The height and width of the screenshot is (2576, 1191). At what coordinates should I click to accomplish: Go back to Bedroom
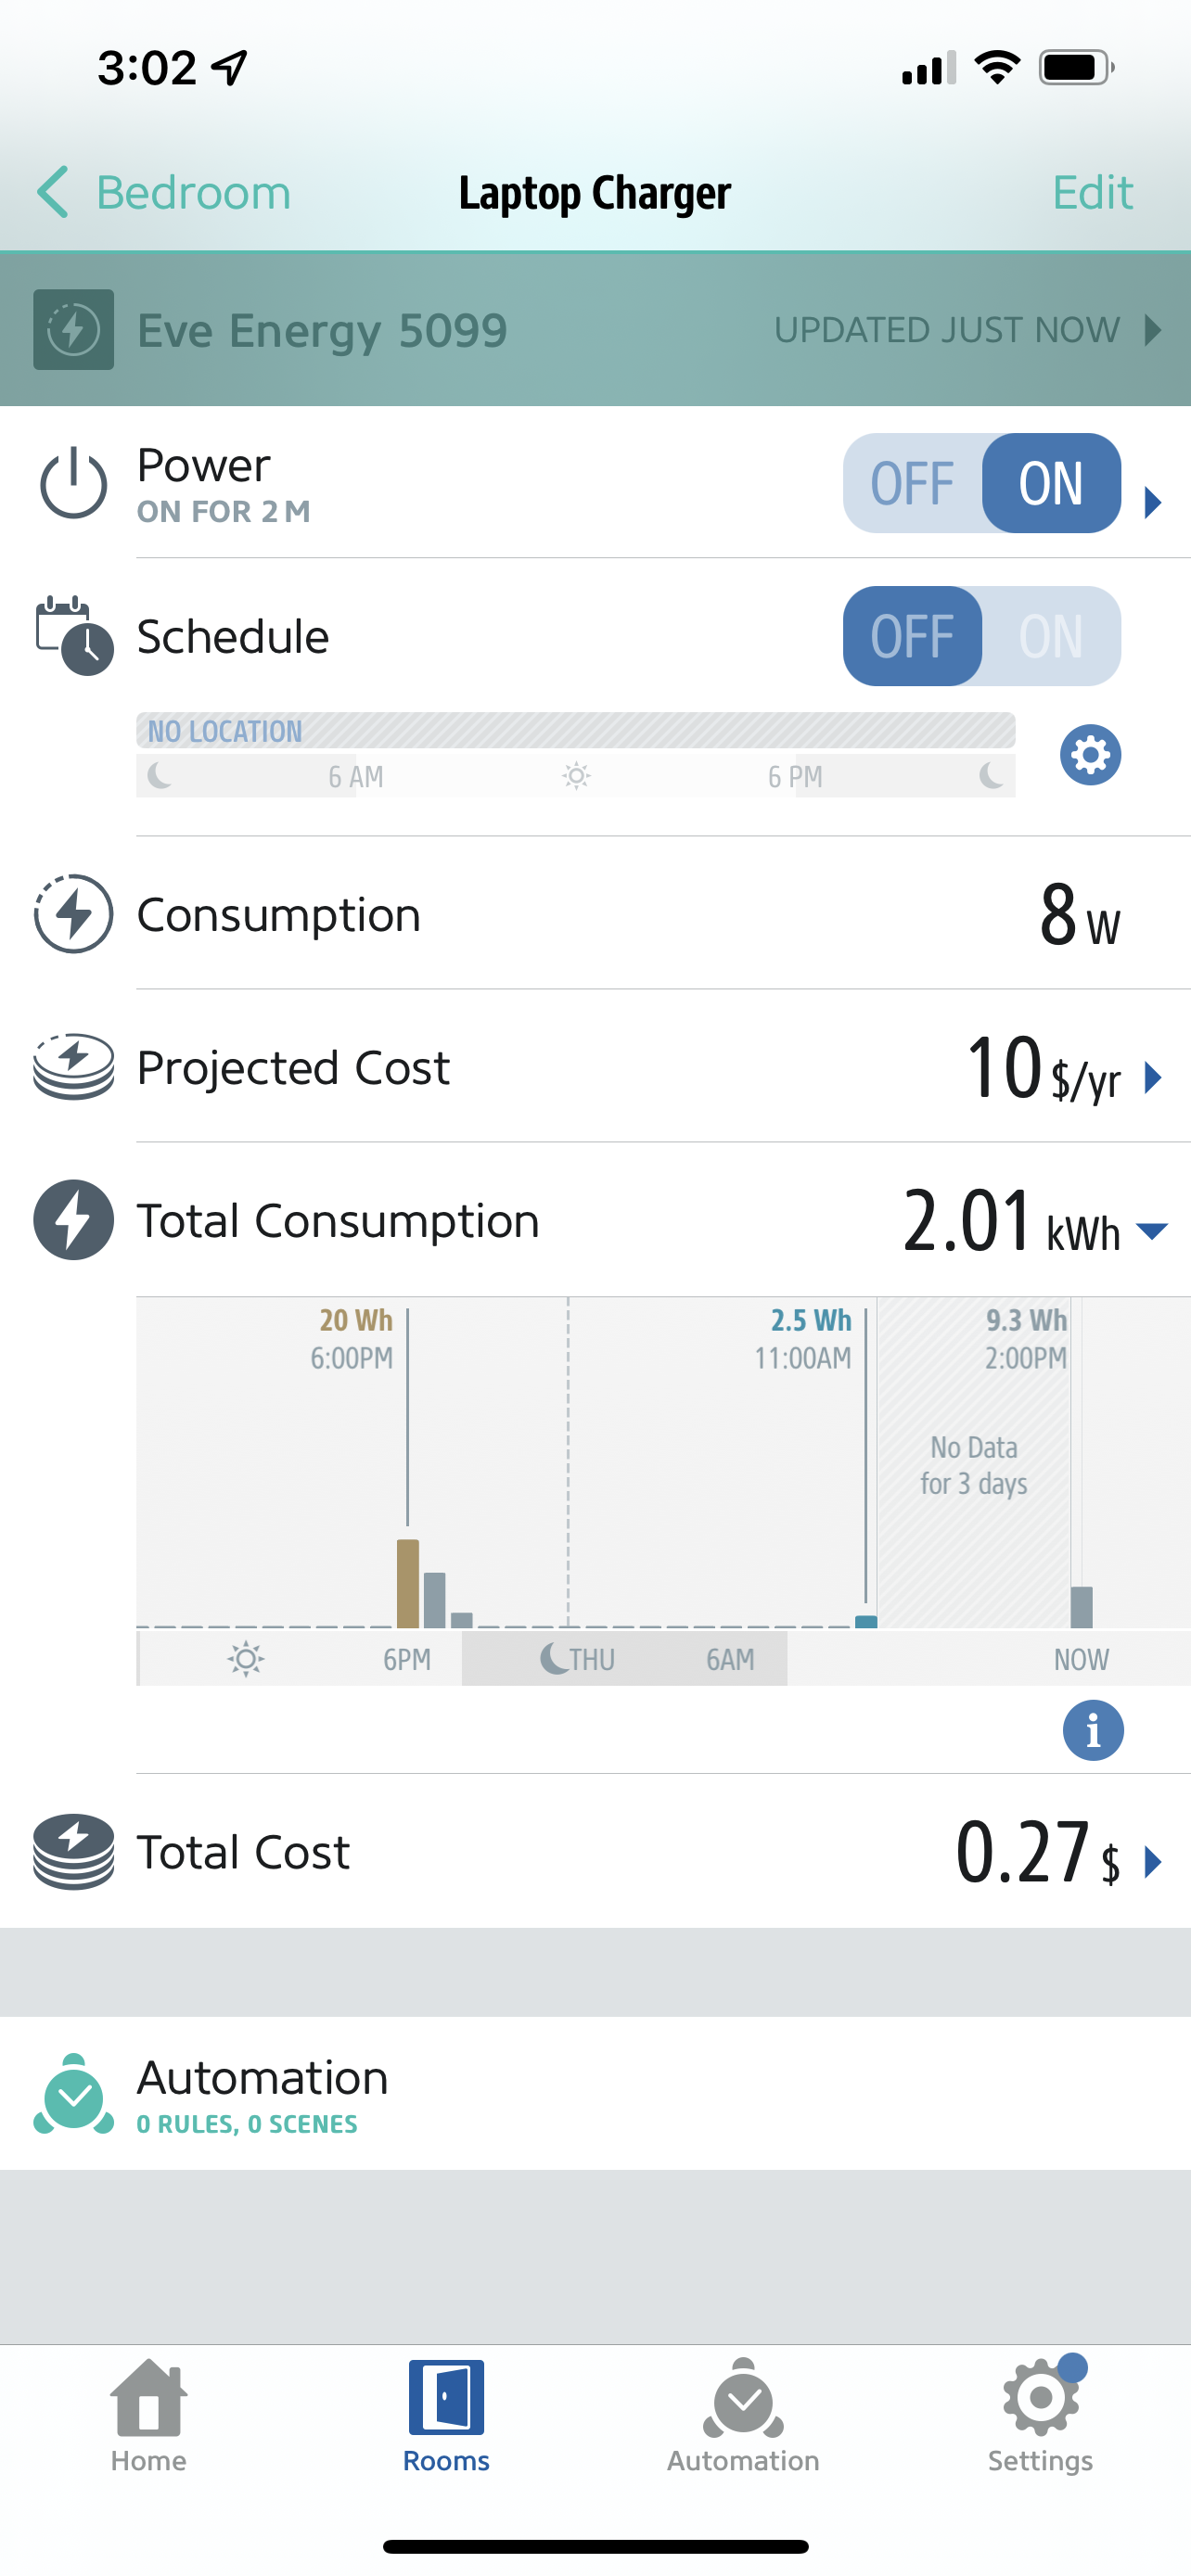coord(165,192)
